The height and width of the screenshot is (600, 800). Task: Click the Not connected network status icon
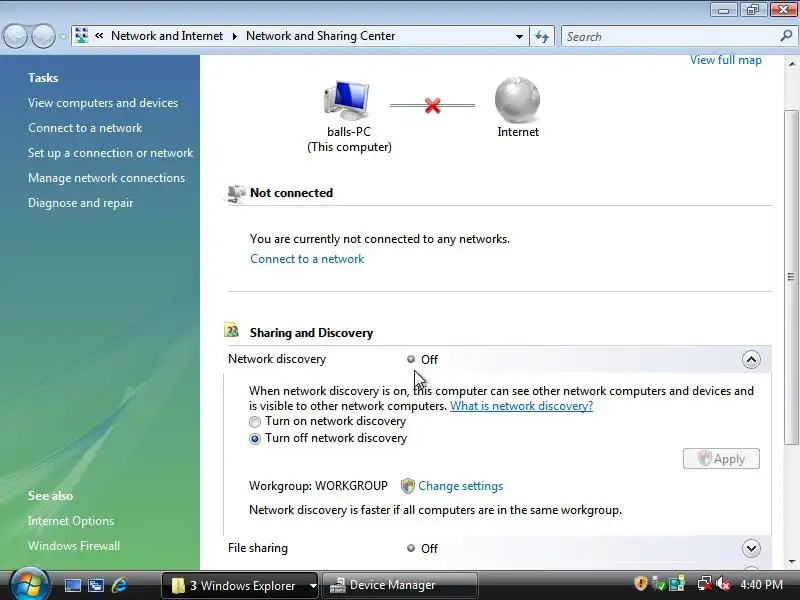click(236, 194)
